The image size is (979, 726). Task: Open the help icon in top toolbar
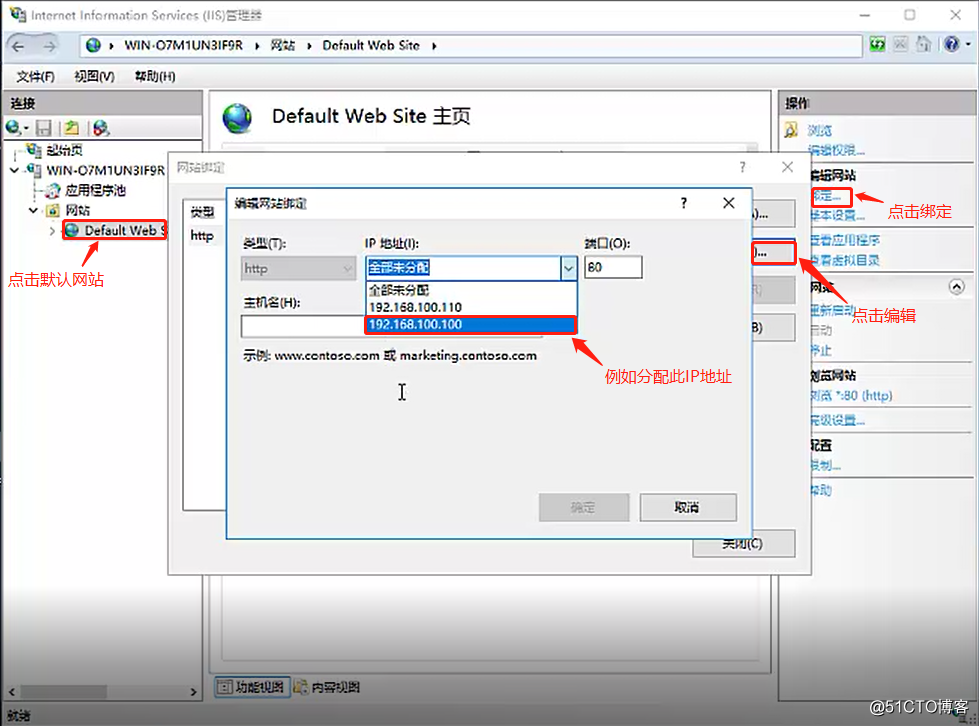(952, 44)
